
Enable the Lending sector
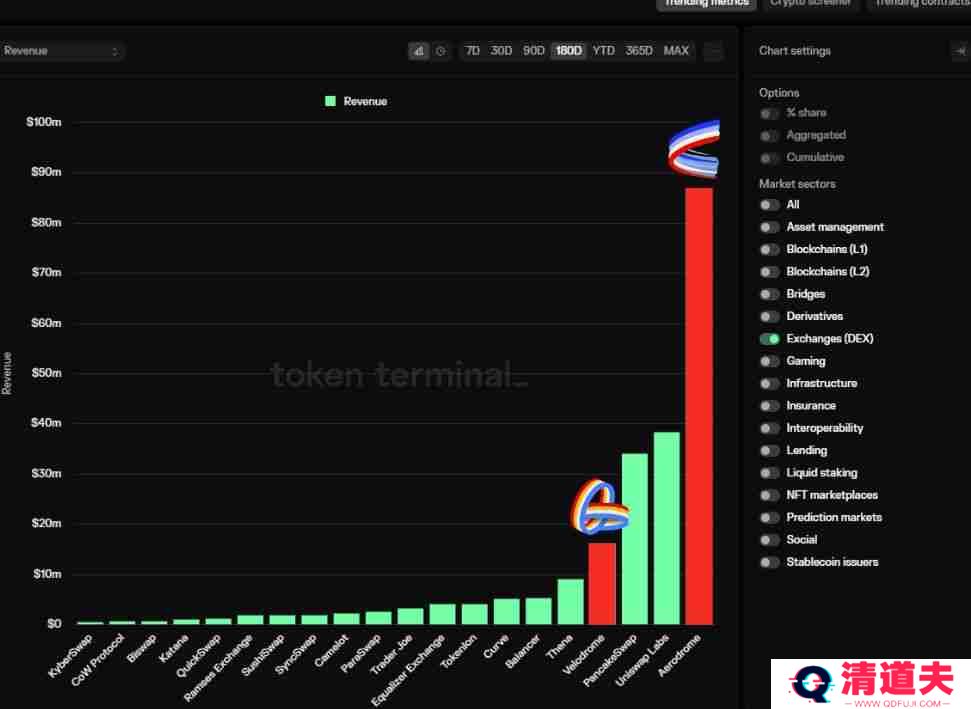(x=770, y=451)
